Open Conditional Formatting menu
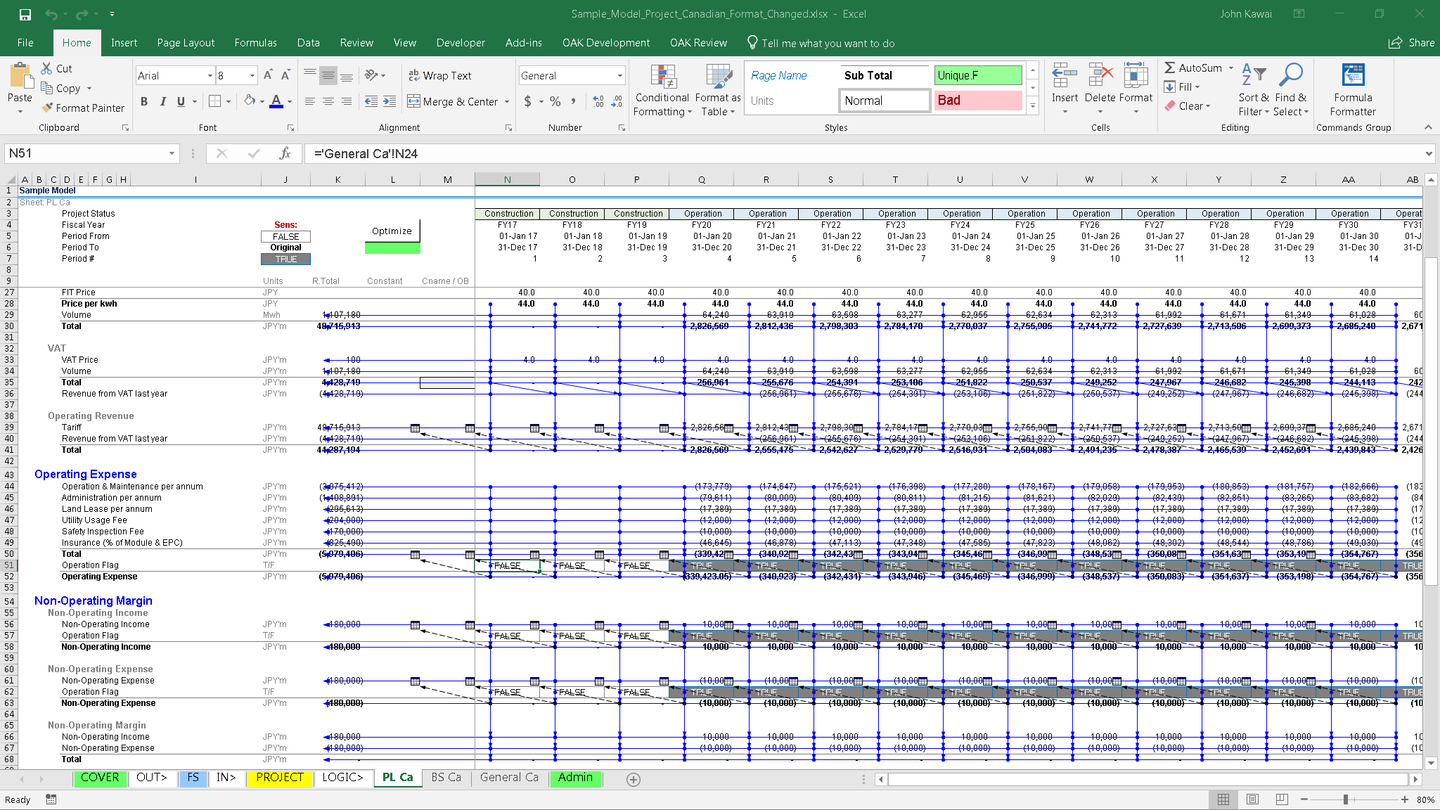Image resolution: width=1440 pixels, height=810 pixels. [x=662, y=91]
